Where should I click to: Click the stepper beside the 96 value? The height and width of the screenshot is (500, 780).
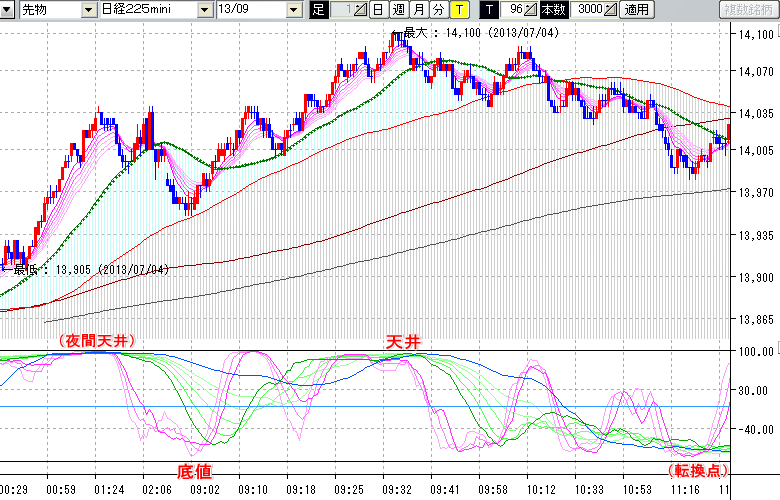pyautogui.click(x=531, y=10)
